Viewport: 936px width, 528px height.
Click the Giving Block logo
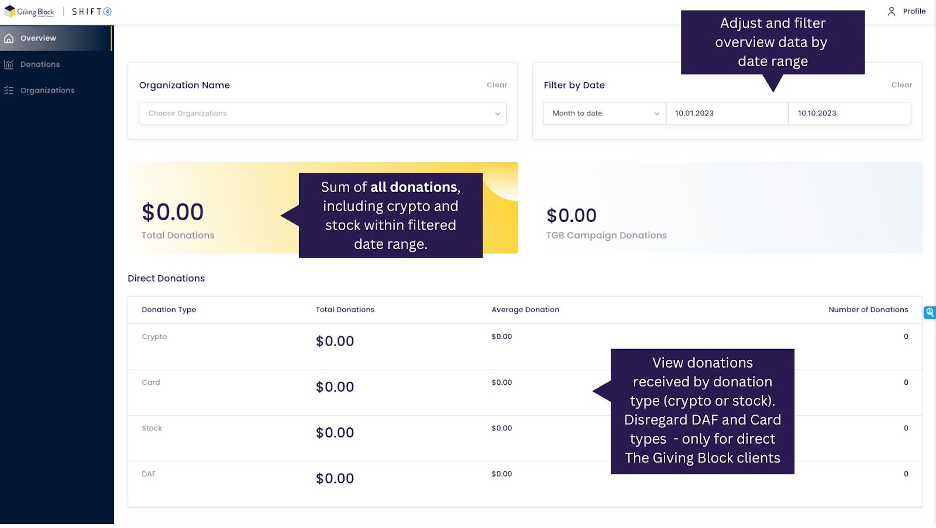[x=32, y=11]
